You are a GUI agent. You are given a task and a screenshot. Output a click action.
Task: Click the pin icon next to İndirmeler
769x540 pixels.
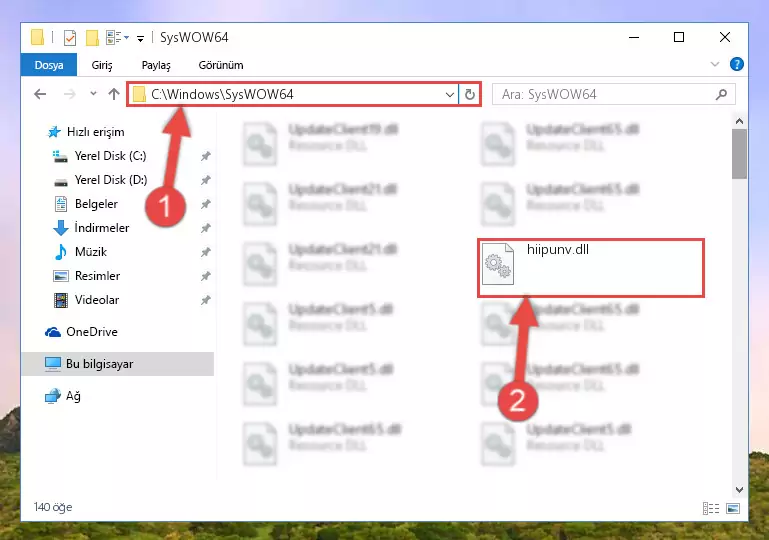pyautogui.click(x=205, y=228)
